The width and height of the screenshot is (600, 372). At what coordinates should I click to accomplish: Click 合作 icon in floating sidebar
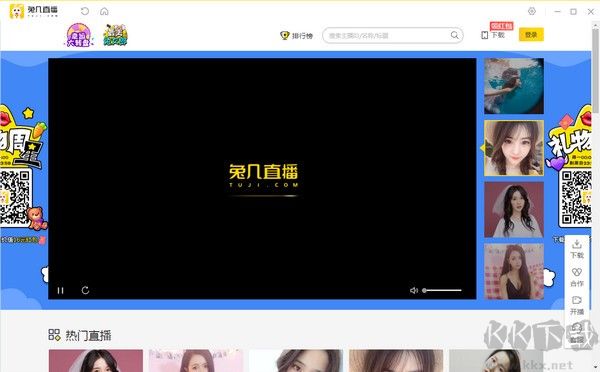pos(577,277)
